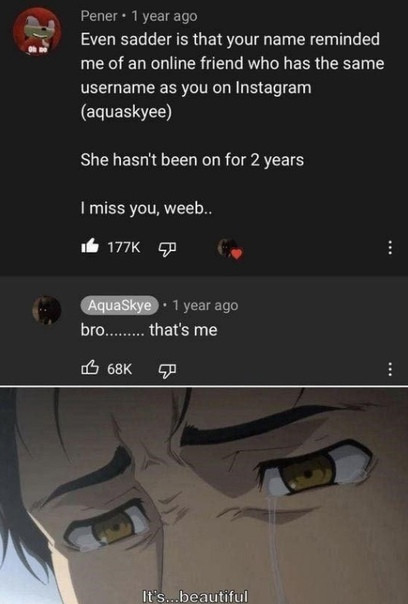Screen dimensions: 408x604
Task: Open the three-dot menu on AquaSkye's reply
Action: pyautogui.click(x=390, y=369)
